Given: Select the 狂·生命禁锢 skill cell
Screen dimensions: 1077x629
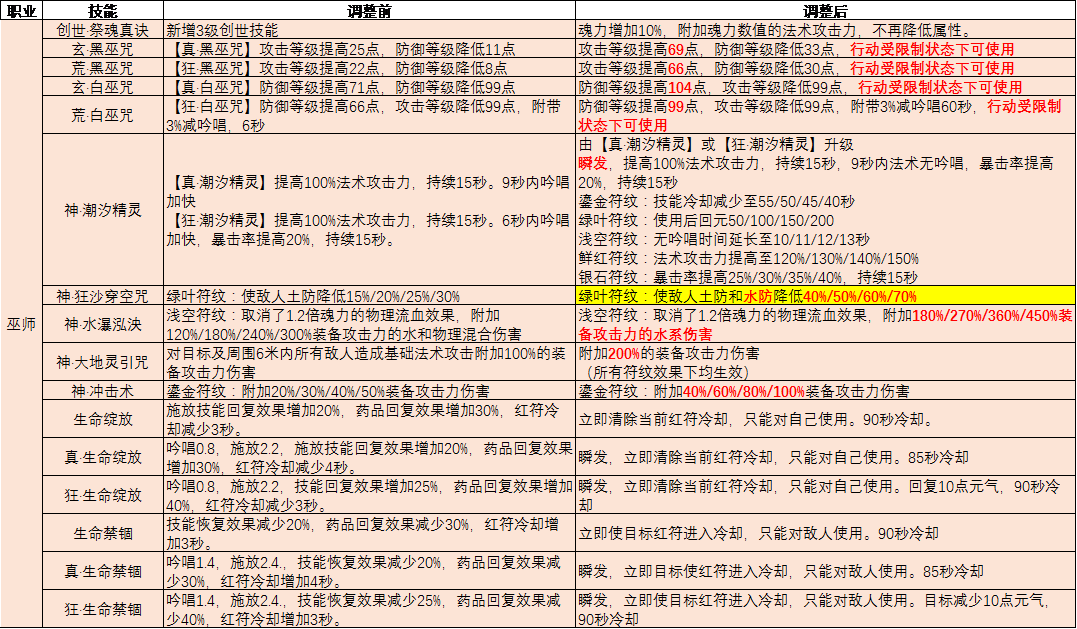Looking at the screenshot, I should pyautogui.click(x=103, y=609).
